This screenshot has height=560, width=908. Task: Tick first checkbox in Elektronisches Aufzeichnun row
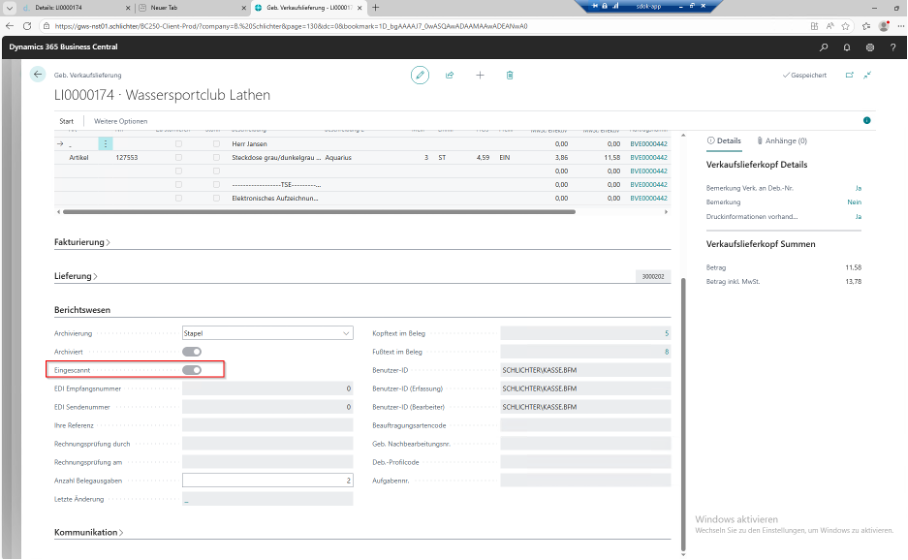(178, 198)
